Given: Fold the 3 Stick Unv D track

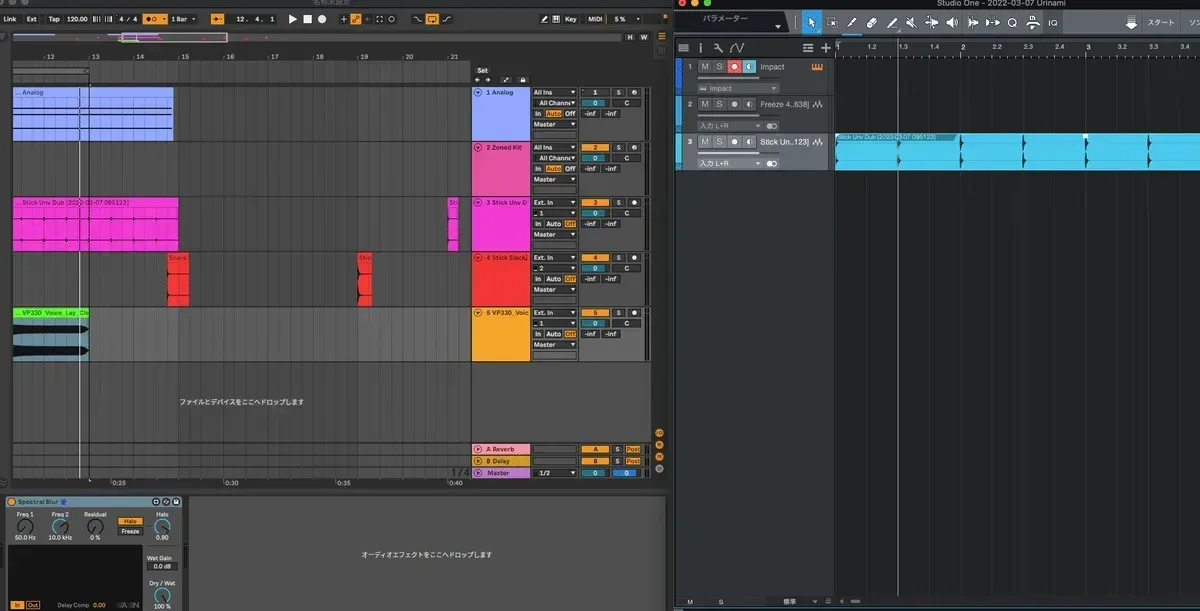Looking at the screenshot, I should (478, 202).
